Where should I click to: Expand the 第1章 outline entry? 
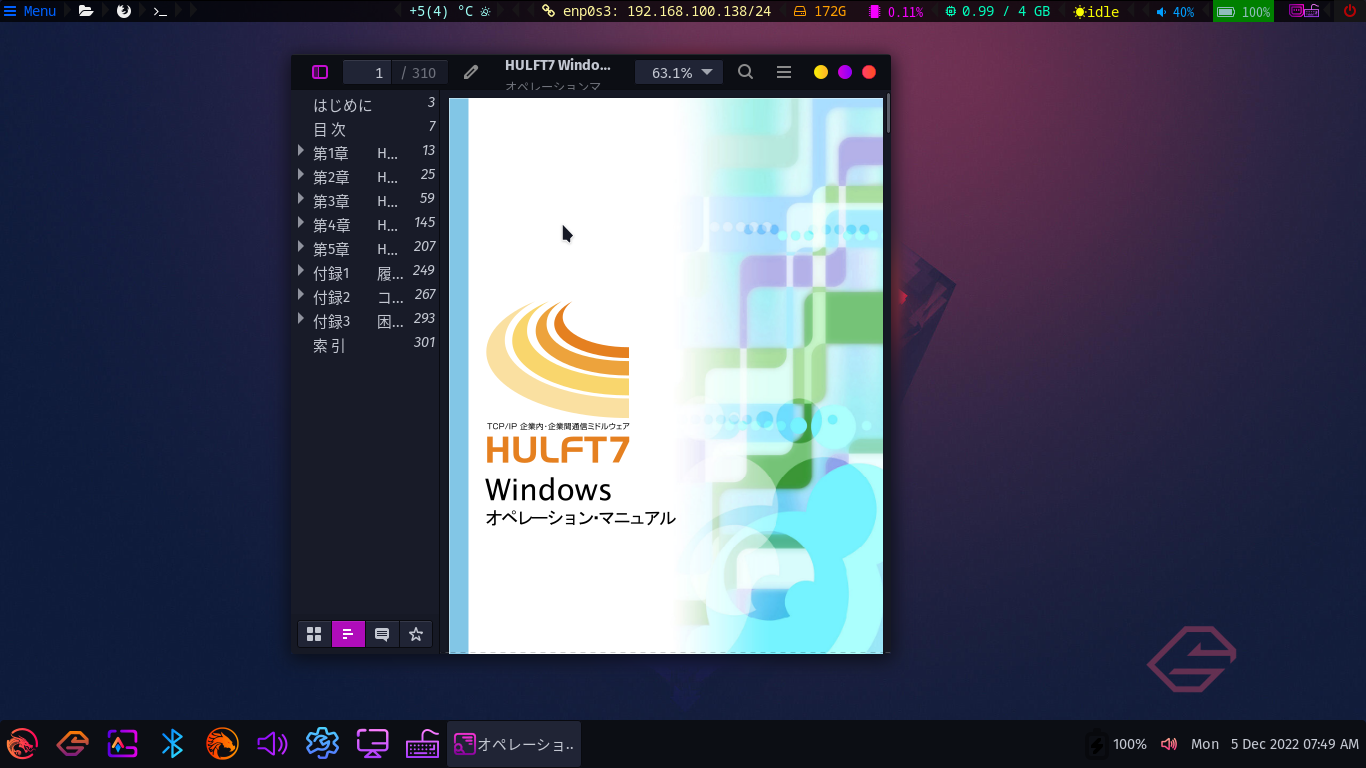coord(301,151)
